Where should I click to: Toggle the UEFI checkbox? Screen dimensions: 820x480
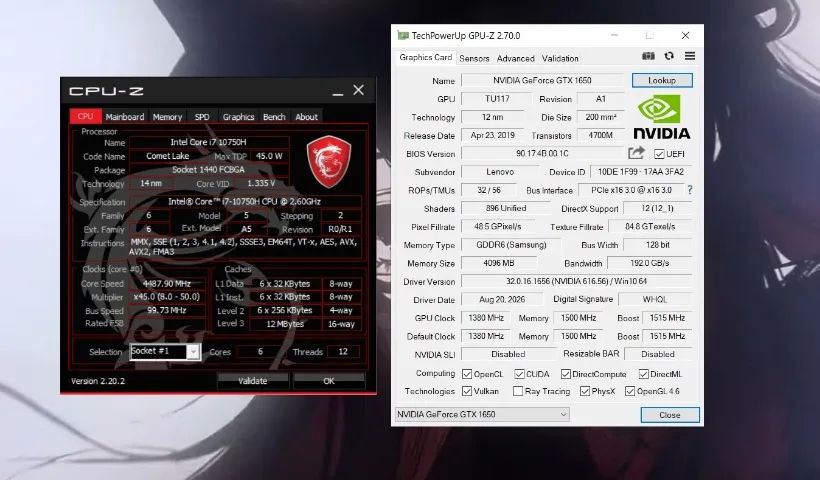[x=659, y=154]
